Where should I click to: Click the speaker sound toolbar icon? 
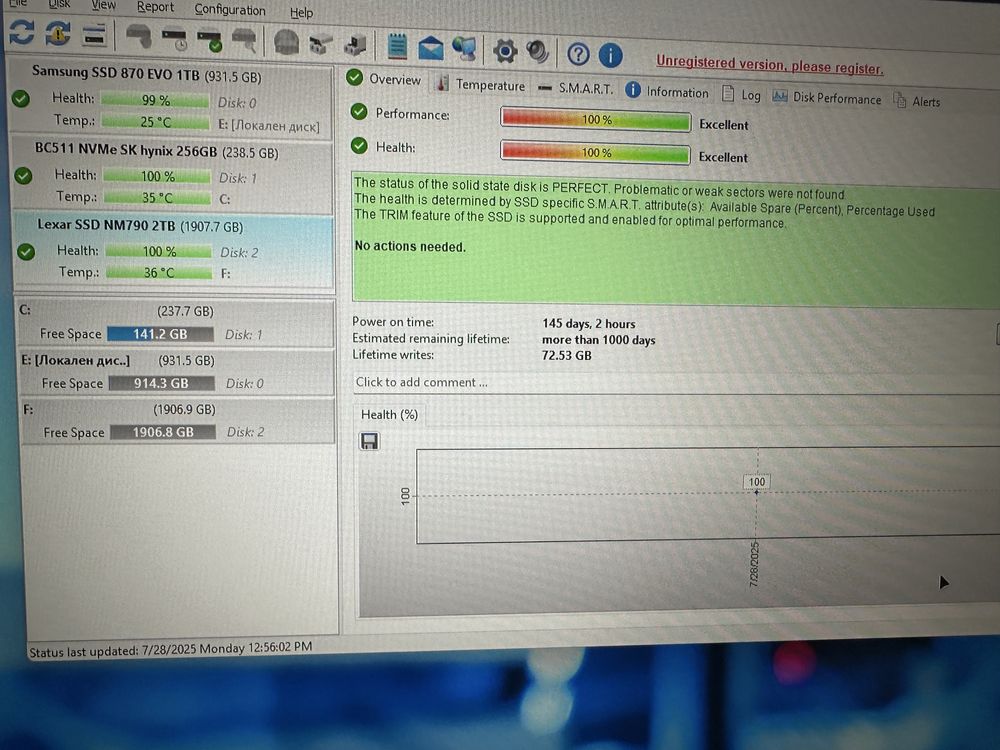pos(538,52)
